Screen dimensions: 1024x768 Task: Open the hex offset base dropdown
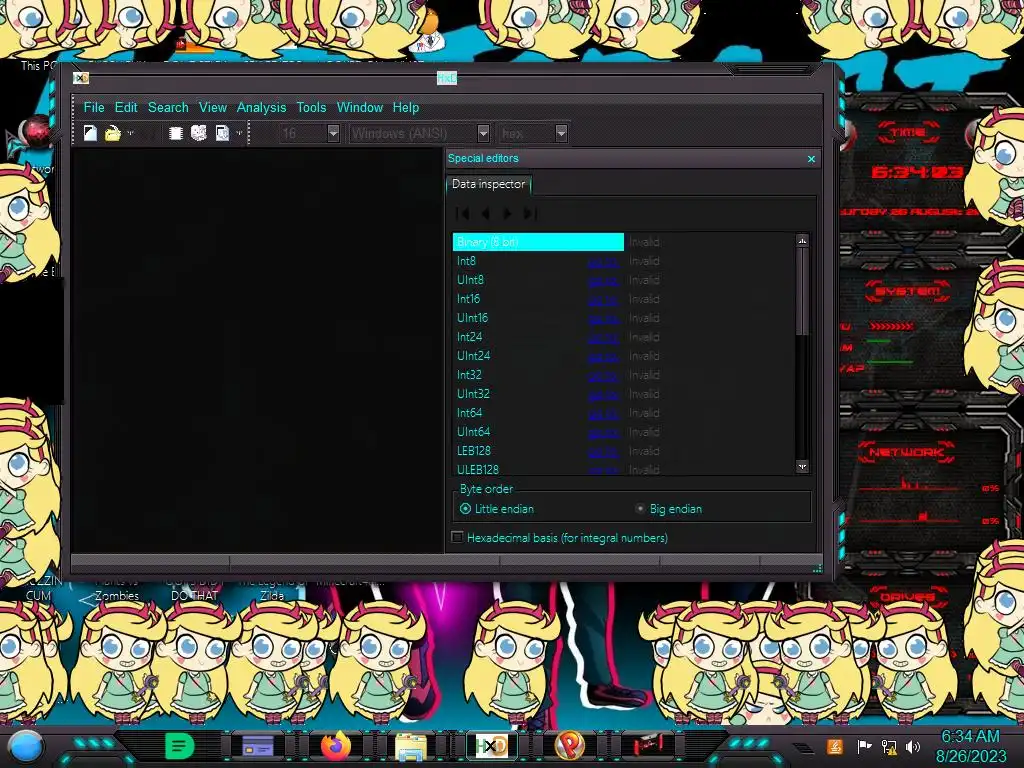[561, 133]
